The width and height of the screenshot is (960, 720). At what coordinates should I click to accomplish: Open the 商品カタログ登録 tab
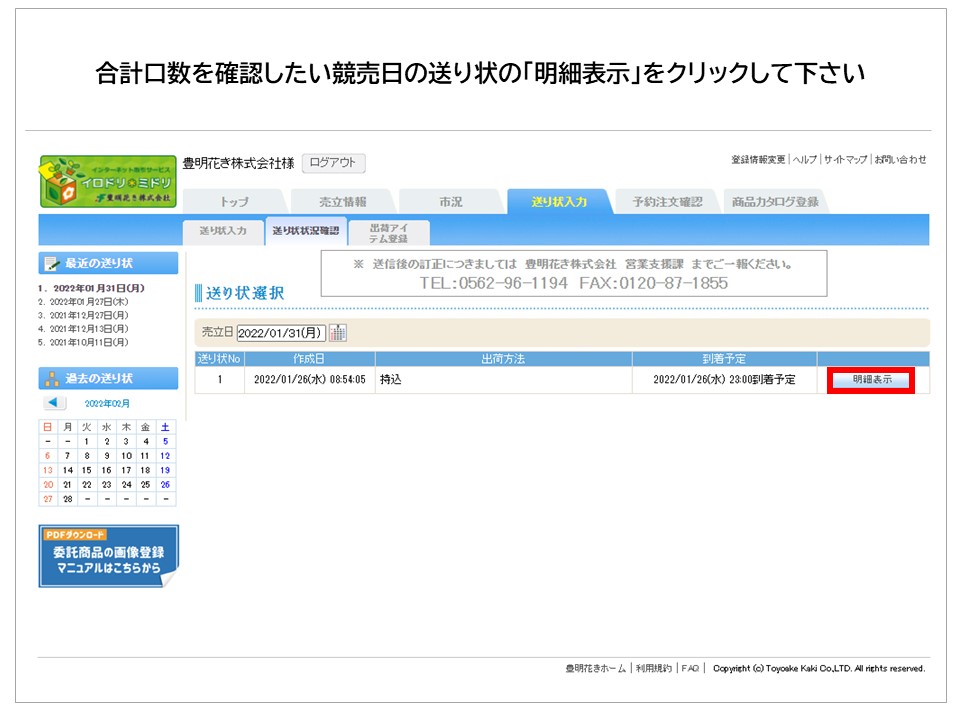775,202
